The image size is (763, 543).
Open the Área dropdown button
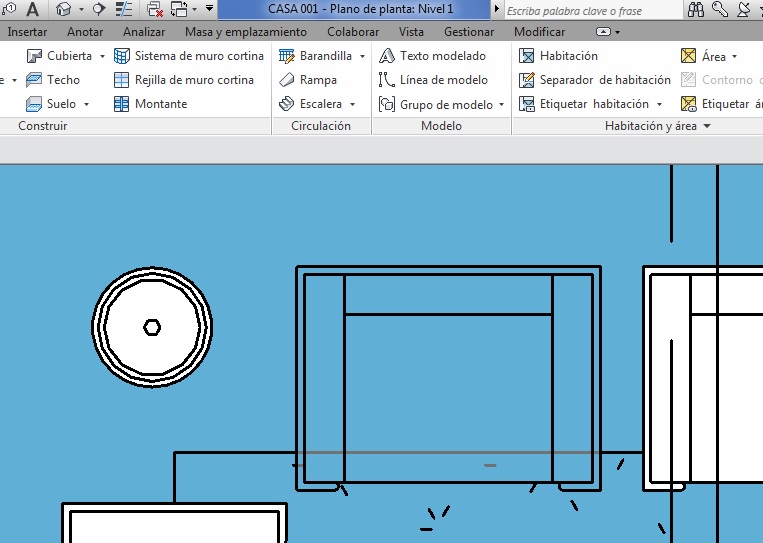tap(735, 57)
